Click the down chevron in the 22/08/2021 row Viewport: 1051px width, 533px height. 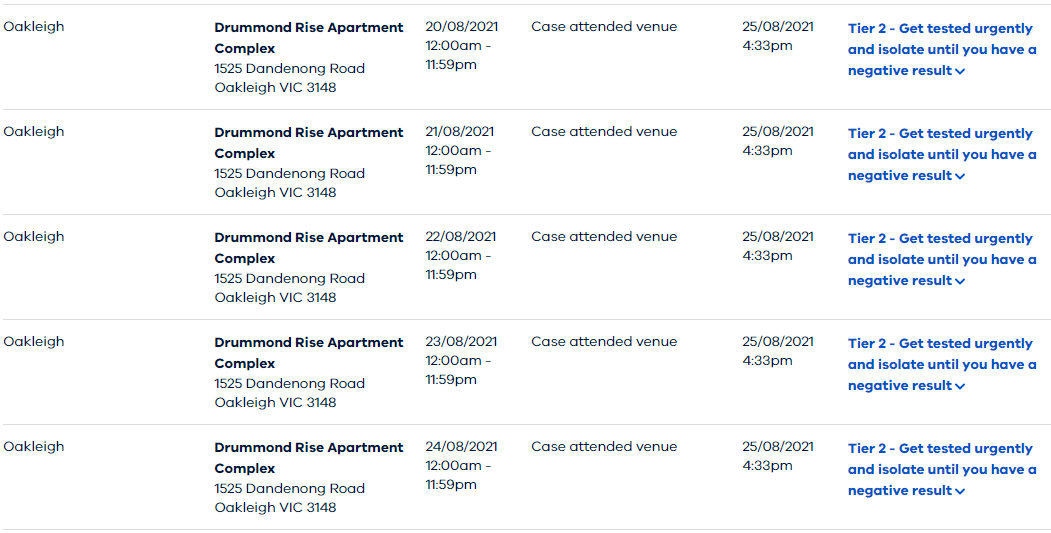pos(960,282)
